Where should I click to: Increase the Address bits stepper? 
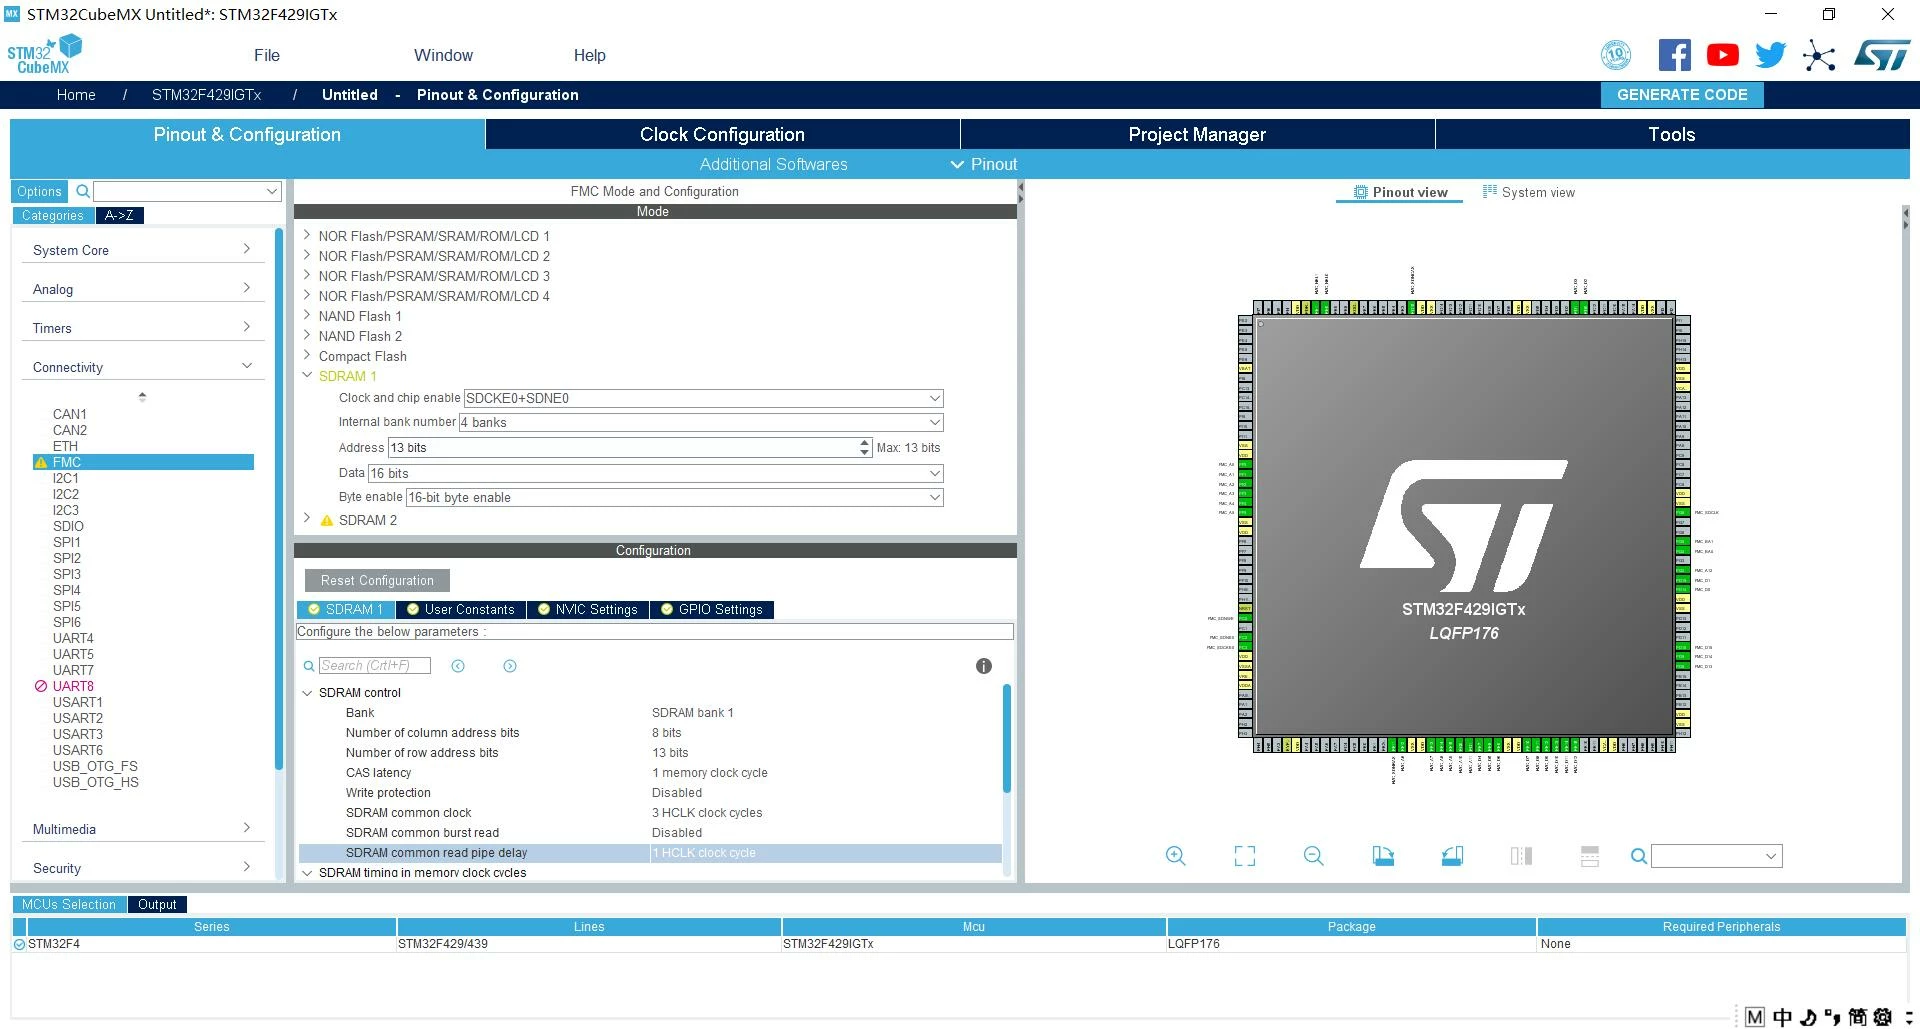(865, 443)
